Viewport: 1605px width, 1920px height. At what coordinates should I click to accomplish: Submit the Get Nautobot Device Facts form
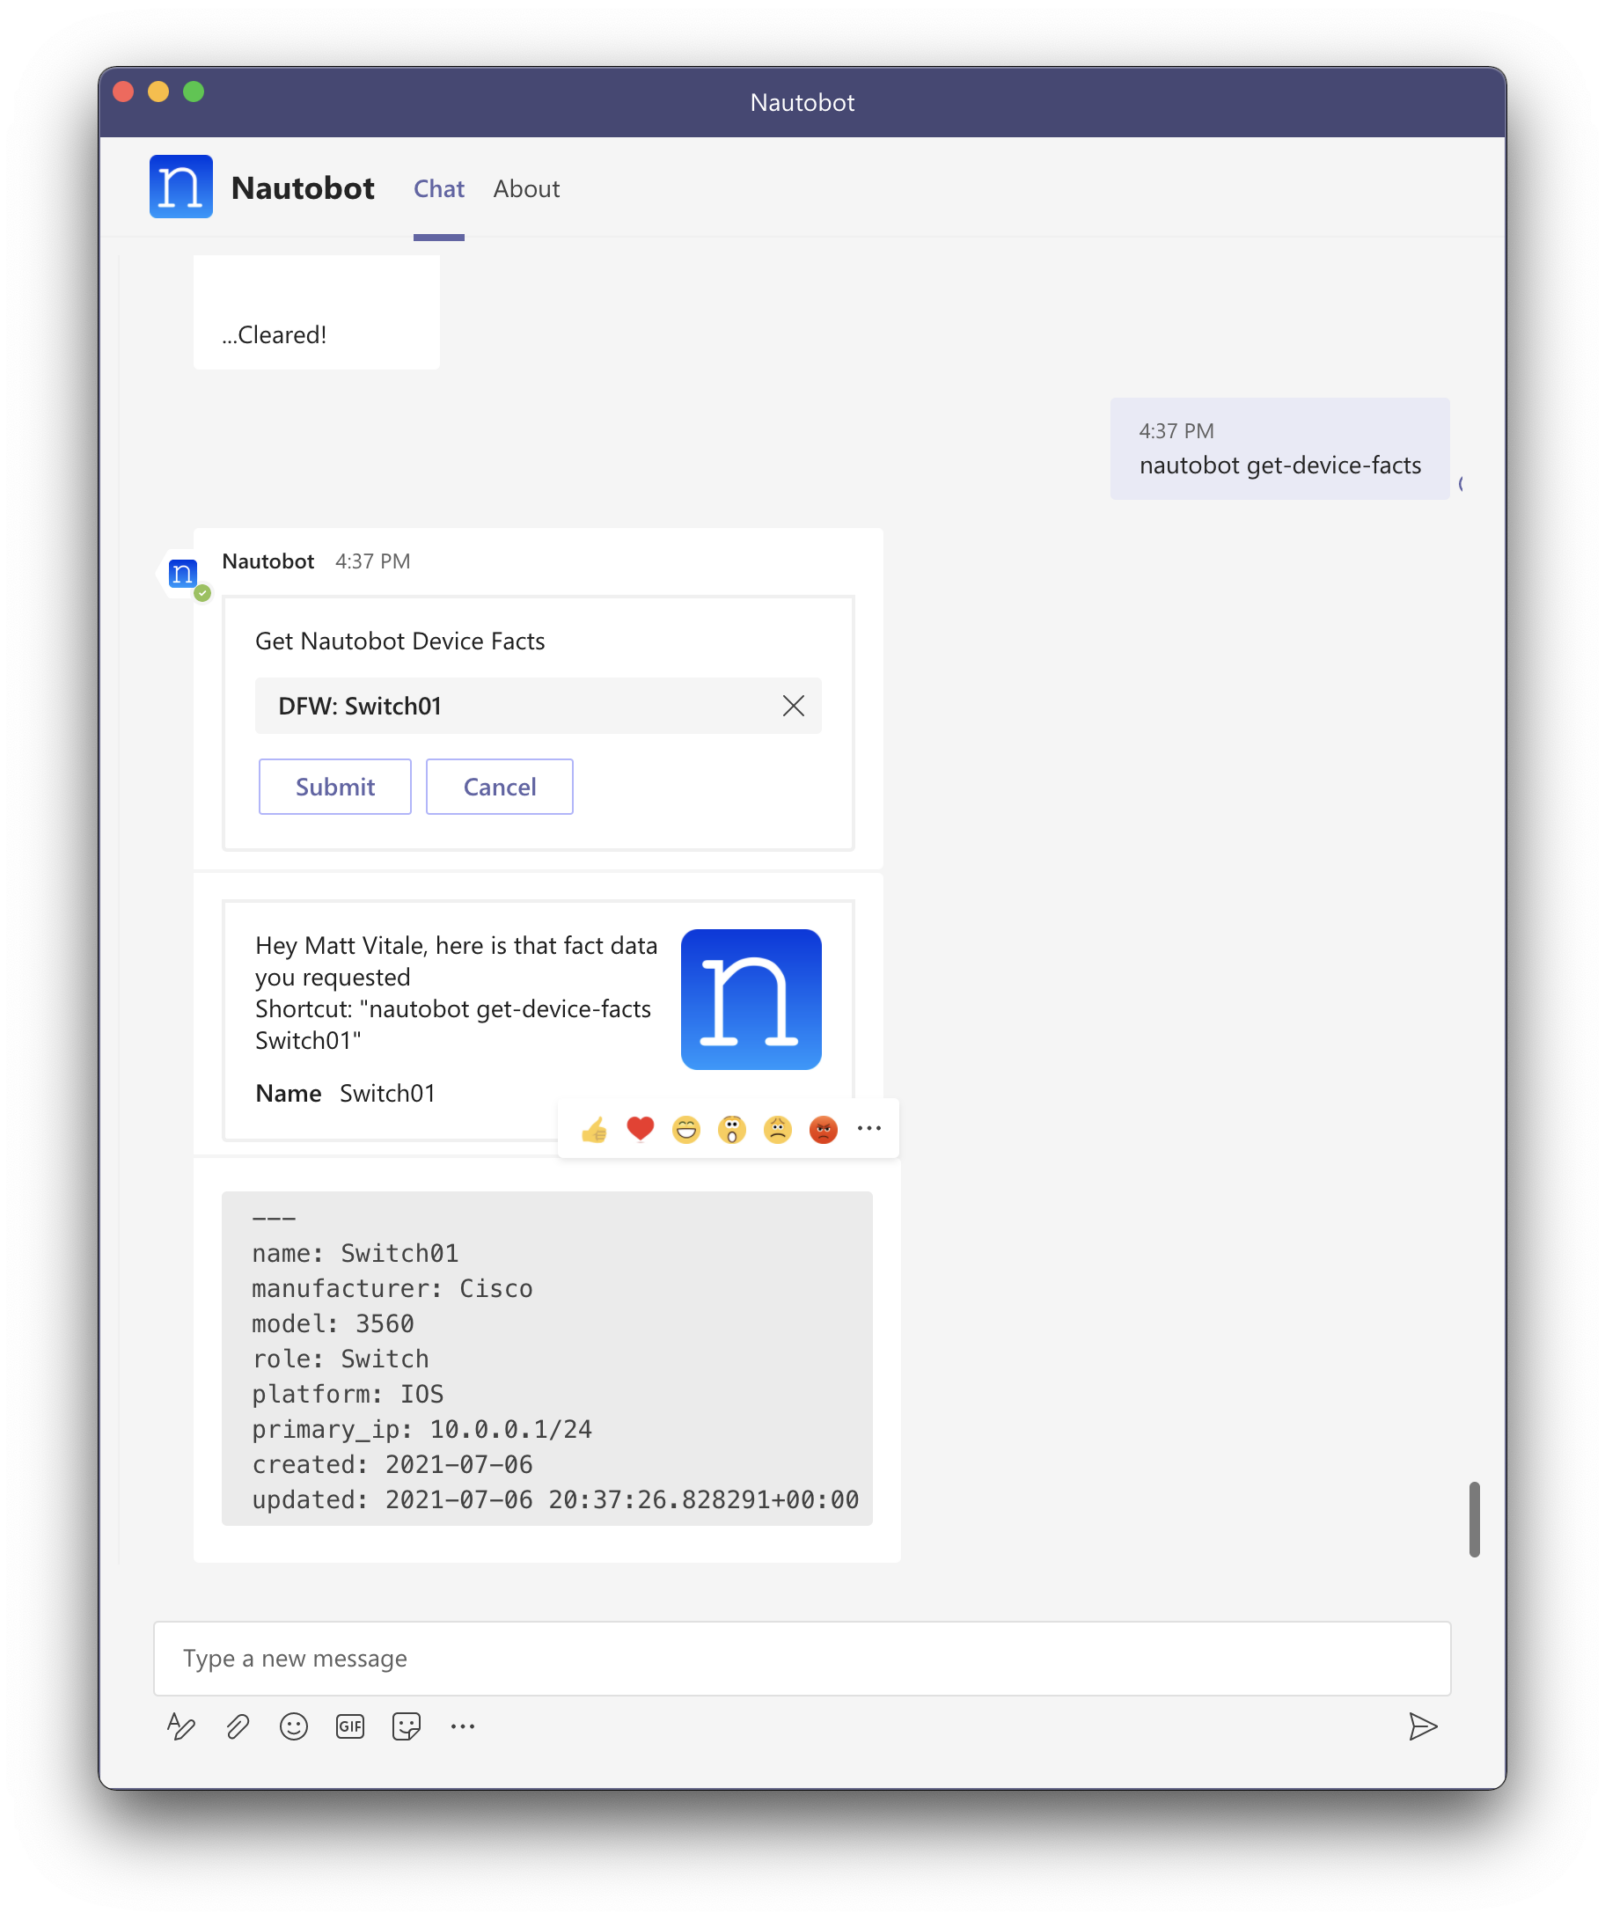click(x=335, y=787)
